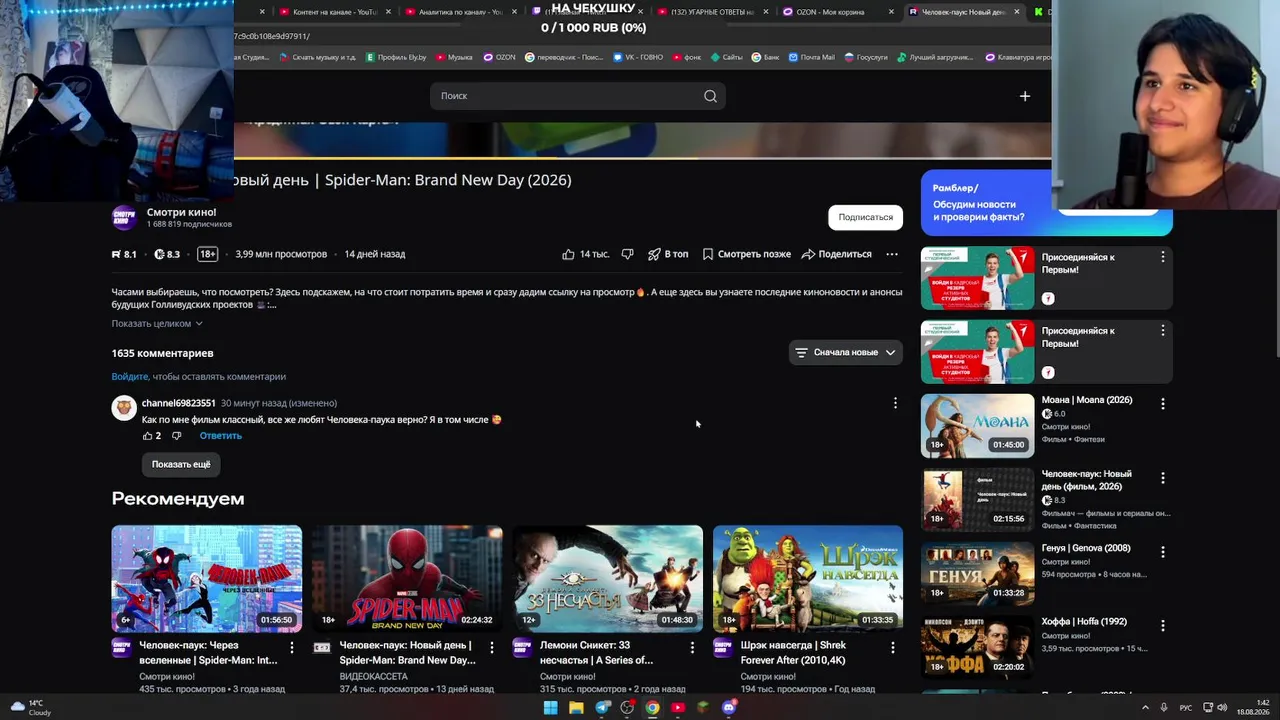Open Хоффа | Hoffa (1992) title

click(1084, 622)
